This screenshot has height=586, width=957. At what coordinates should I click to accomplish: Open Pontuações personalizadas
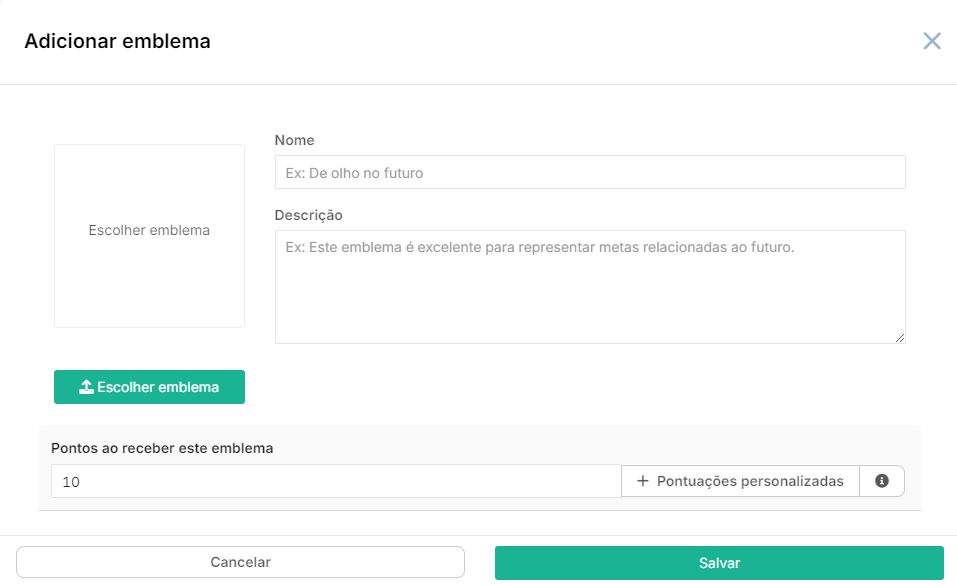740,481
